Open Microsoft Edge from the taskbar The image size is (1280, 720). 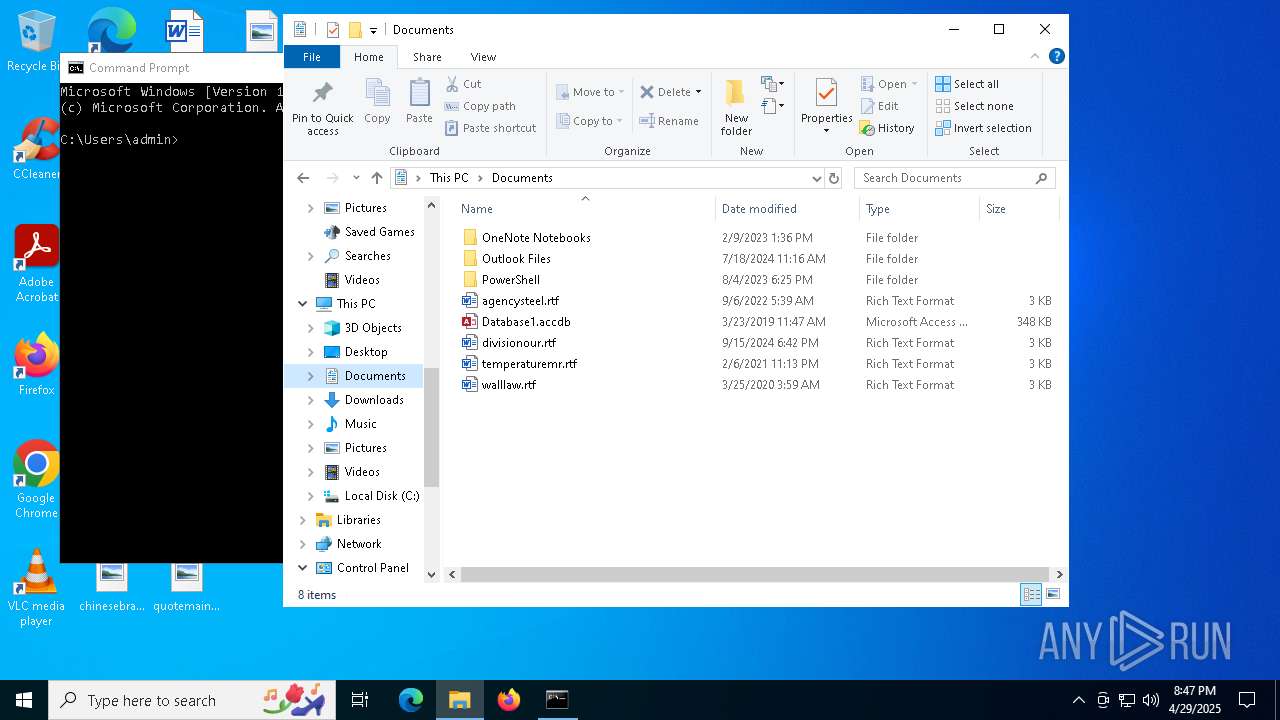[x=411, y=700]
